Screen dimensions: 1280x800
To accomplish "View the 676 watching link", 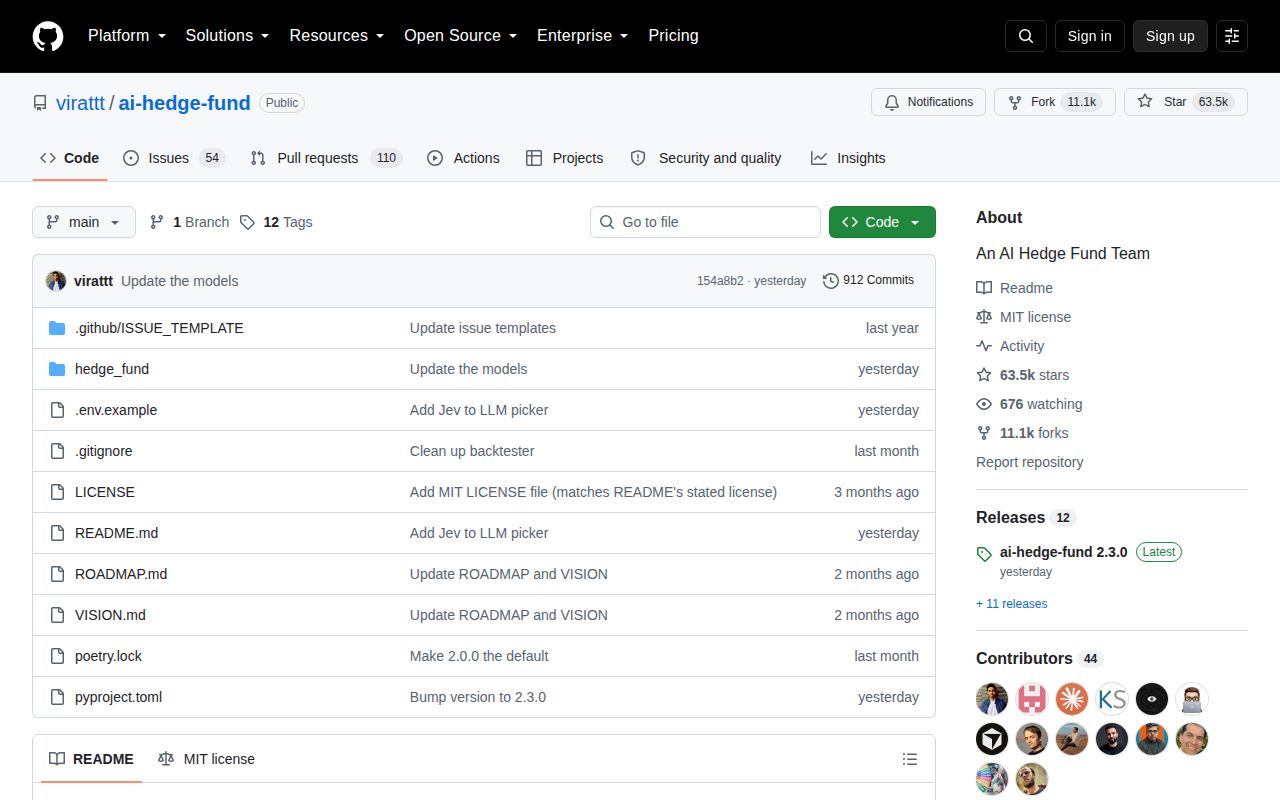I will pos(1029,404).
